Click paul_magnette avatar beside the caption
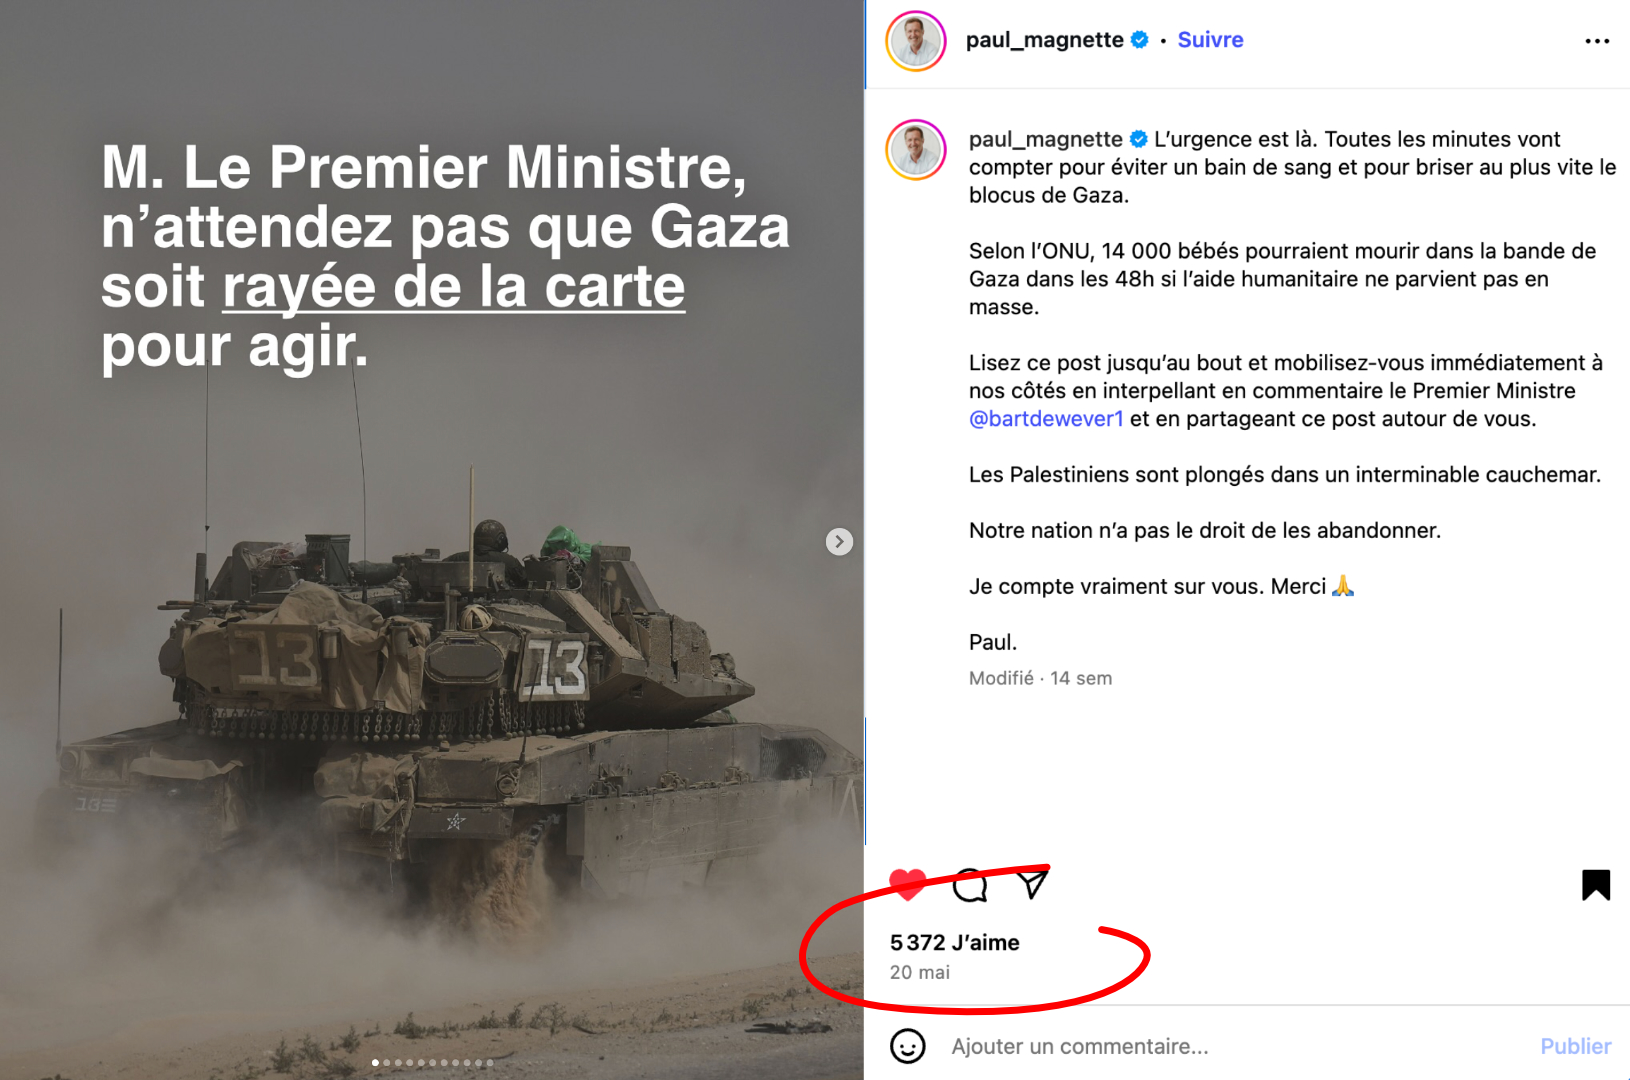1630x1080 pixels. coord(916,150)
